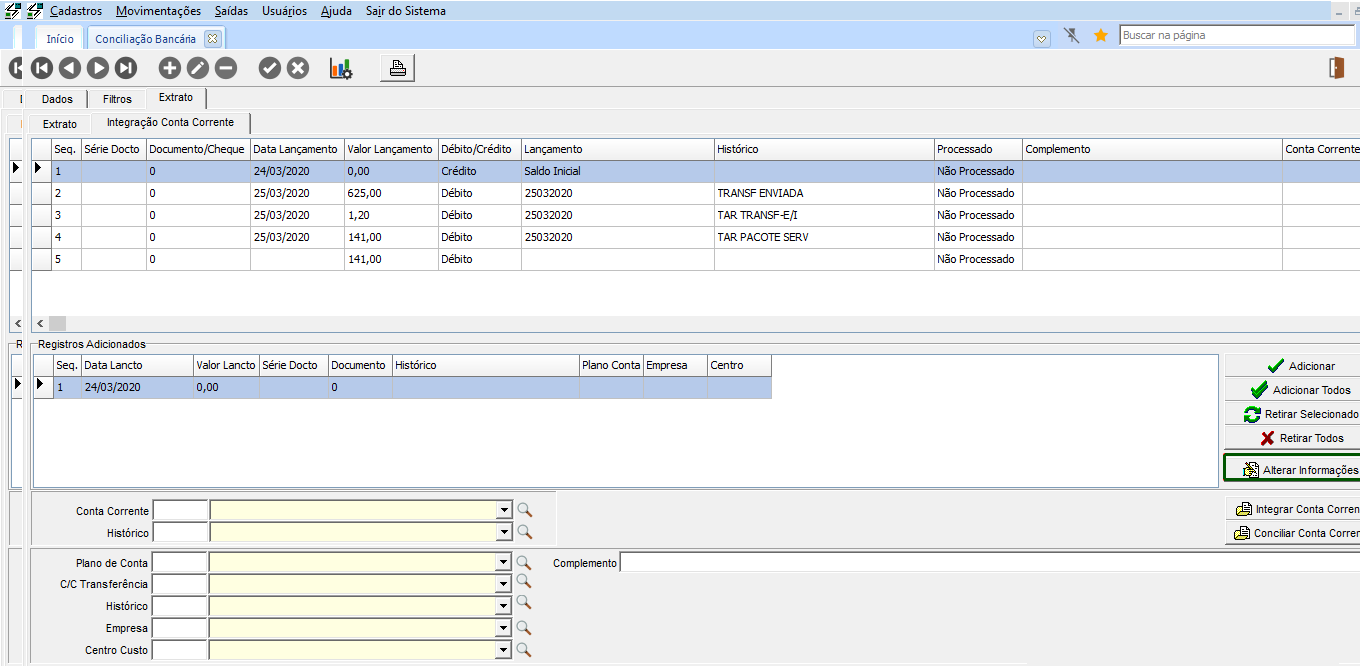Open the Movimentações menu
Screen dimensions: 1360x666
coord(158,11)
